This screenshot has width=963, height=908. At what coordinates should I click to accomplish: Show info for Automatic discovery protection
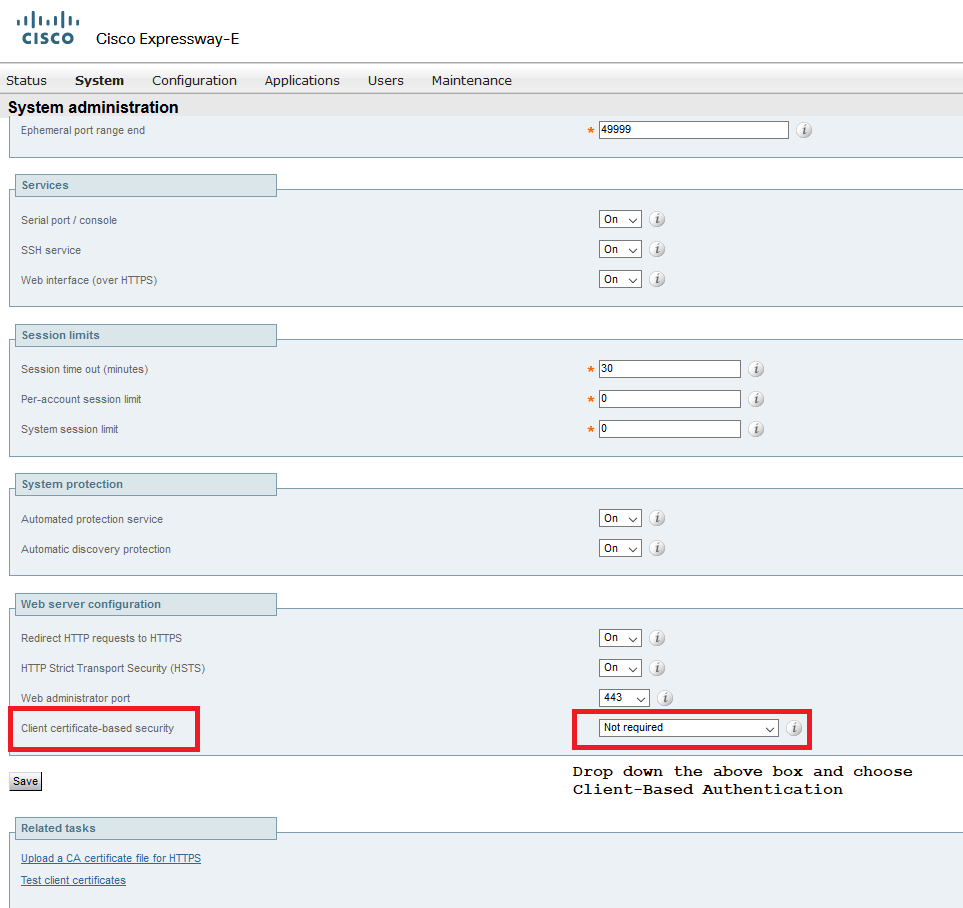(x=657, y=548)
